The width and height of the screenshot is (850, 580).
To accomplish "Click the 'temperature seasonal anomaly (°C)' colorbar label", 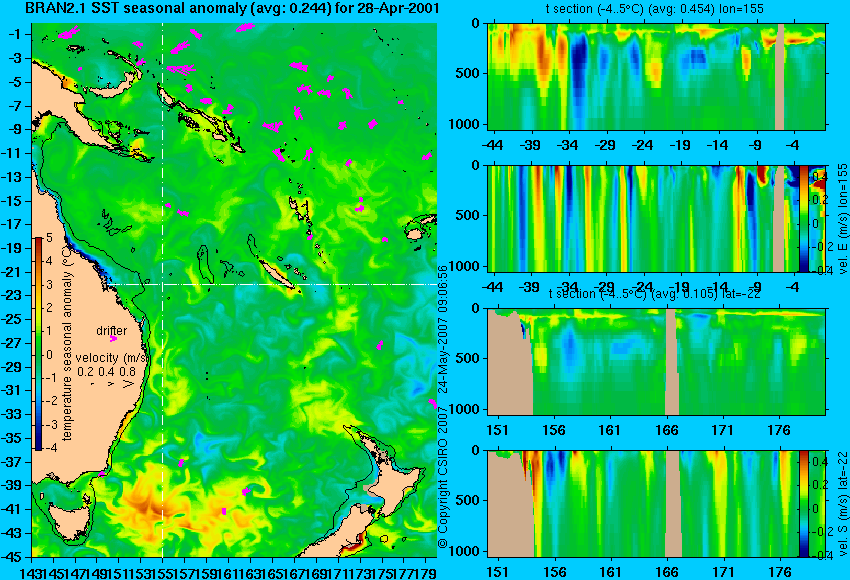I will tap(67, 343).
